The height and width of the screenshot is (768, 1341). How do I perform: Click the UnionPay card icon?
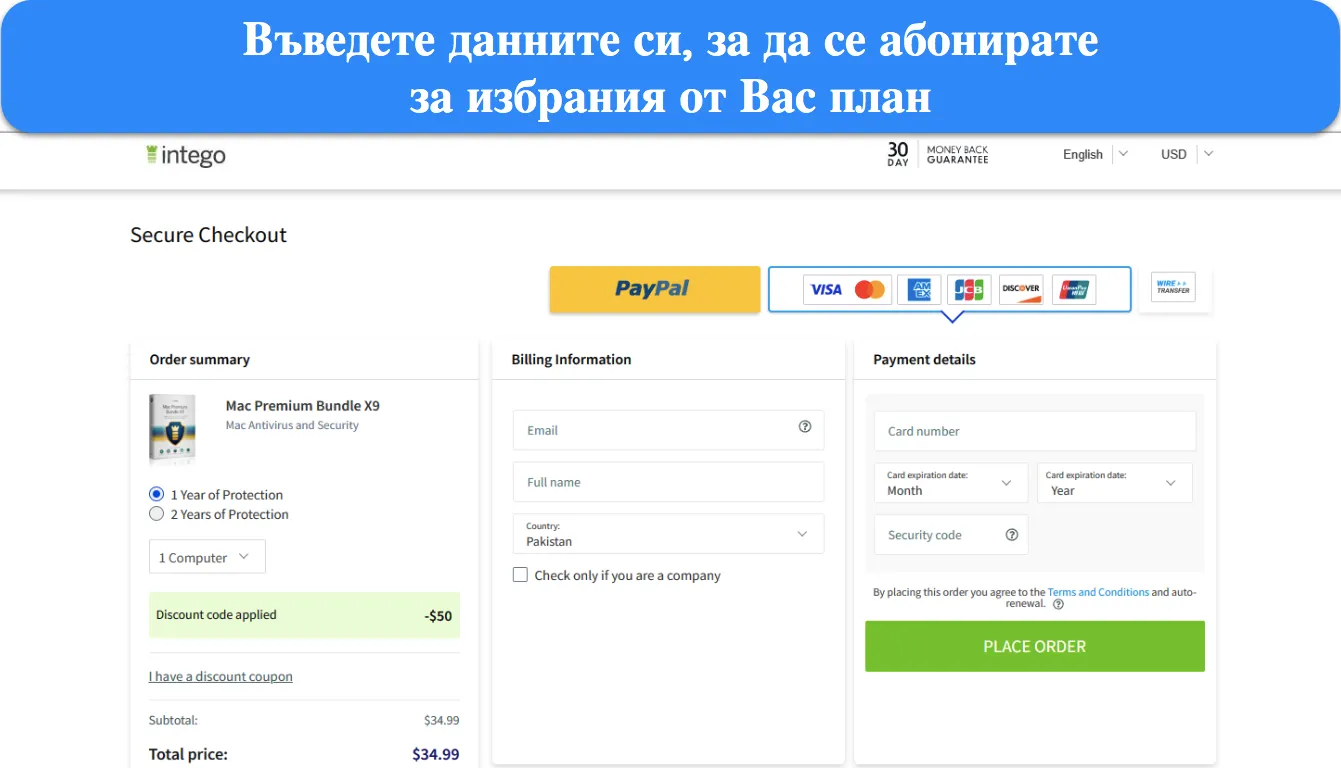pyautogui.click(x=1074, y=289)
